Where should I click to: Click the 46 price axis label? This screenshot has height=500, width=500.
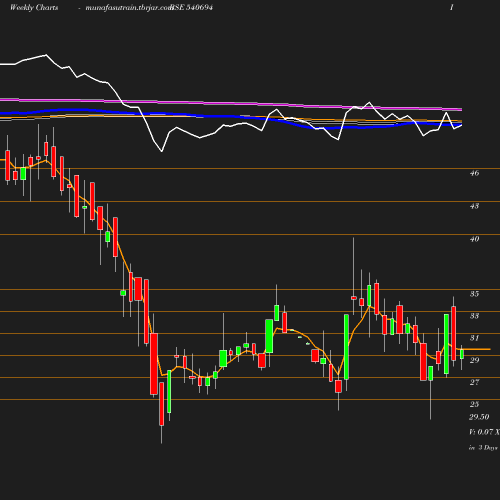click(474, 173)
